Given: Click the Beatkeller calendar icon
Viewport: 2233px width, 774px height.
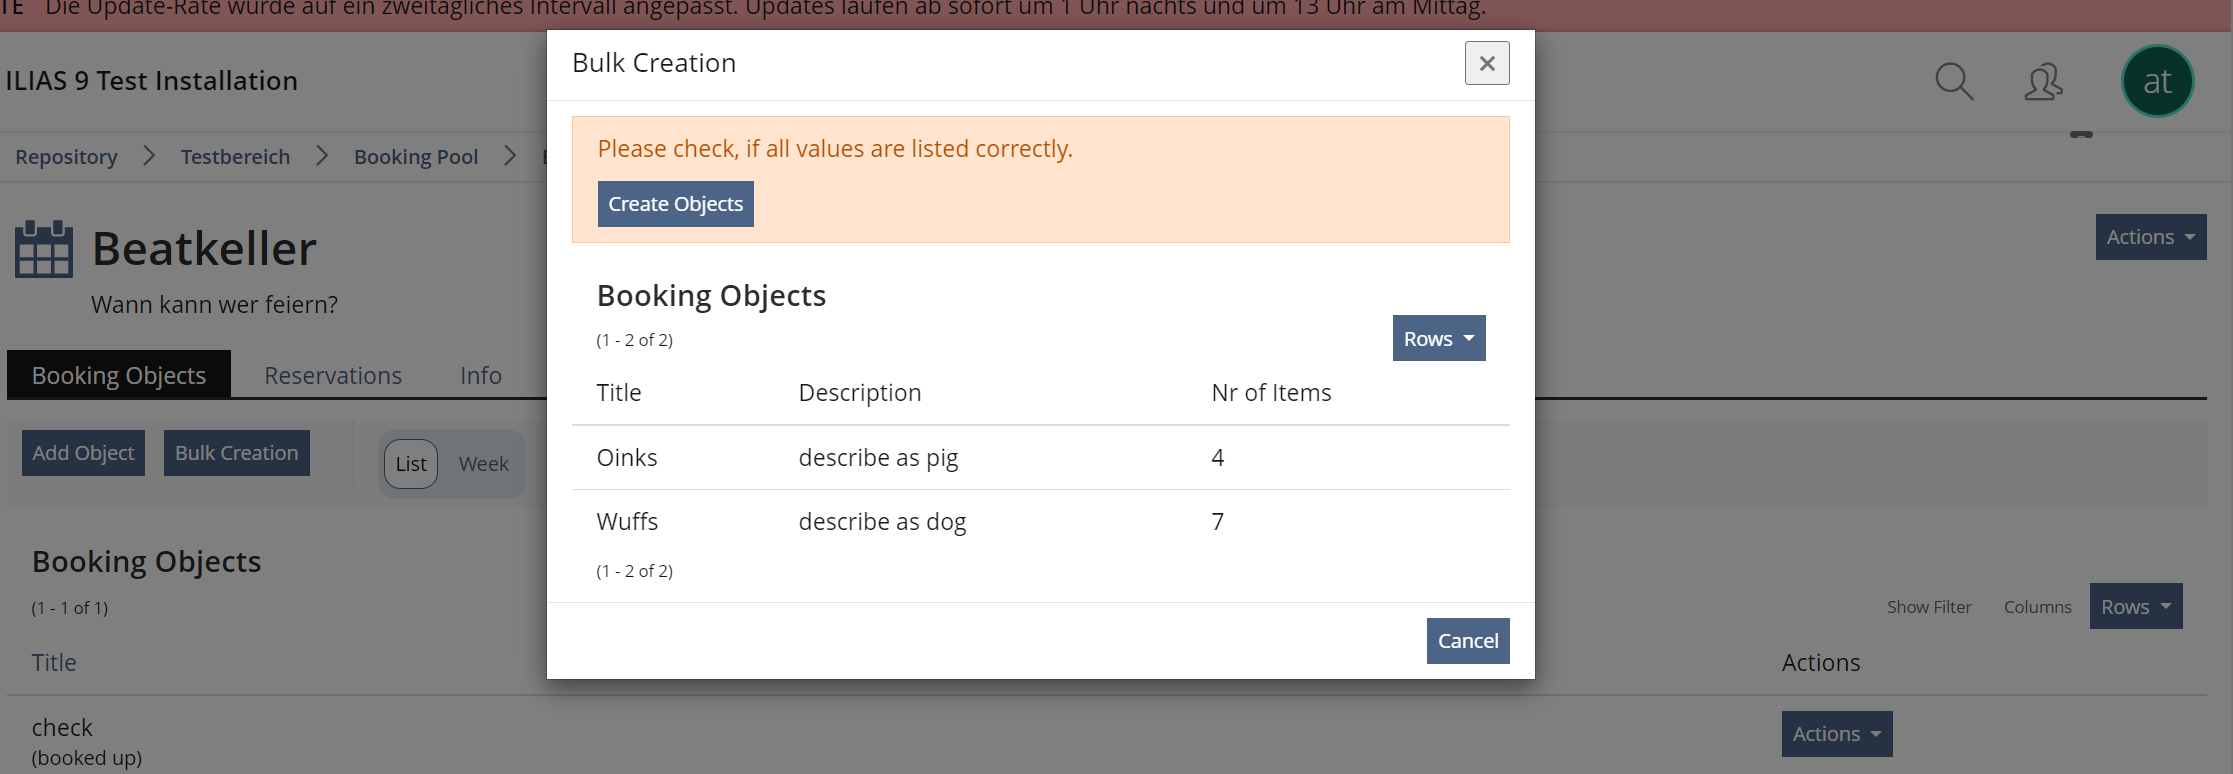Looking at the screenshot, I should pos(44,249).
